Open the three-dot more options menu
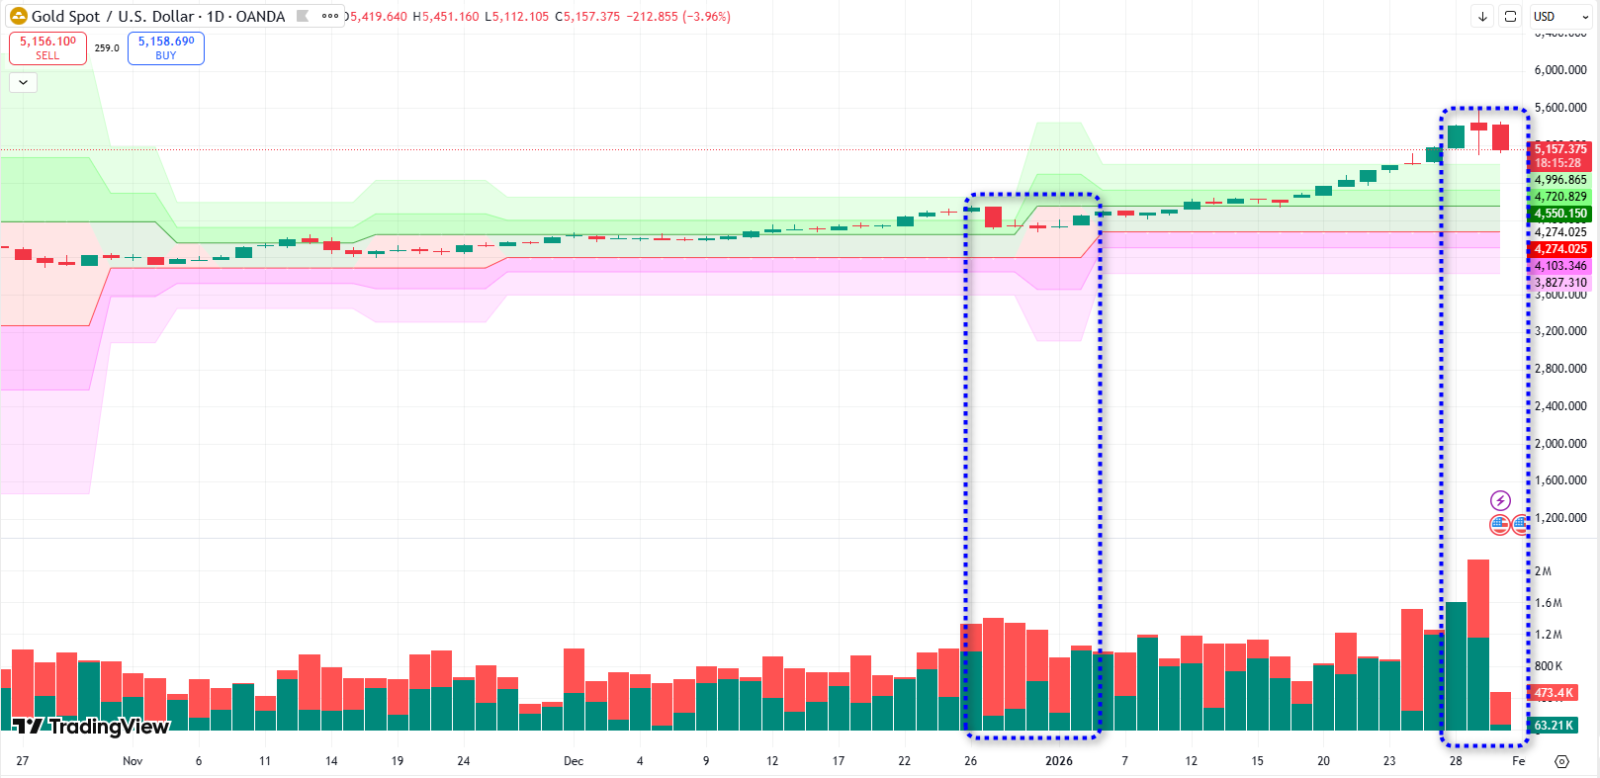Viewport: 1600px width, 778px height. [x=329, y=16]
